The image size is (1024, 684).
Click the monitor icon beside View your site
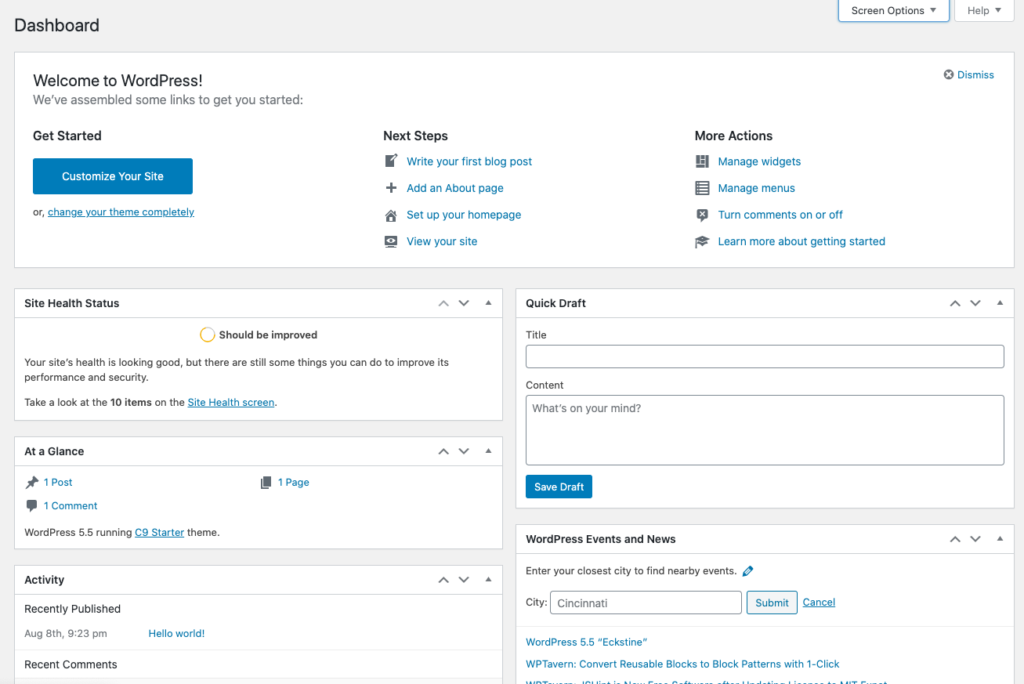coord(391,242)
